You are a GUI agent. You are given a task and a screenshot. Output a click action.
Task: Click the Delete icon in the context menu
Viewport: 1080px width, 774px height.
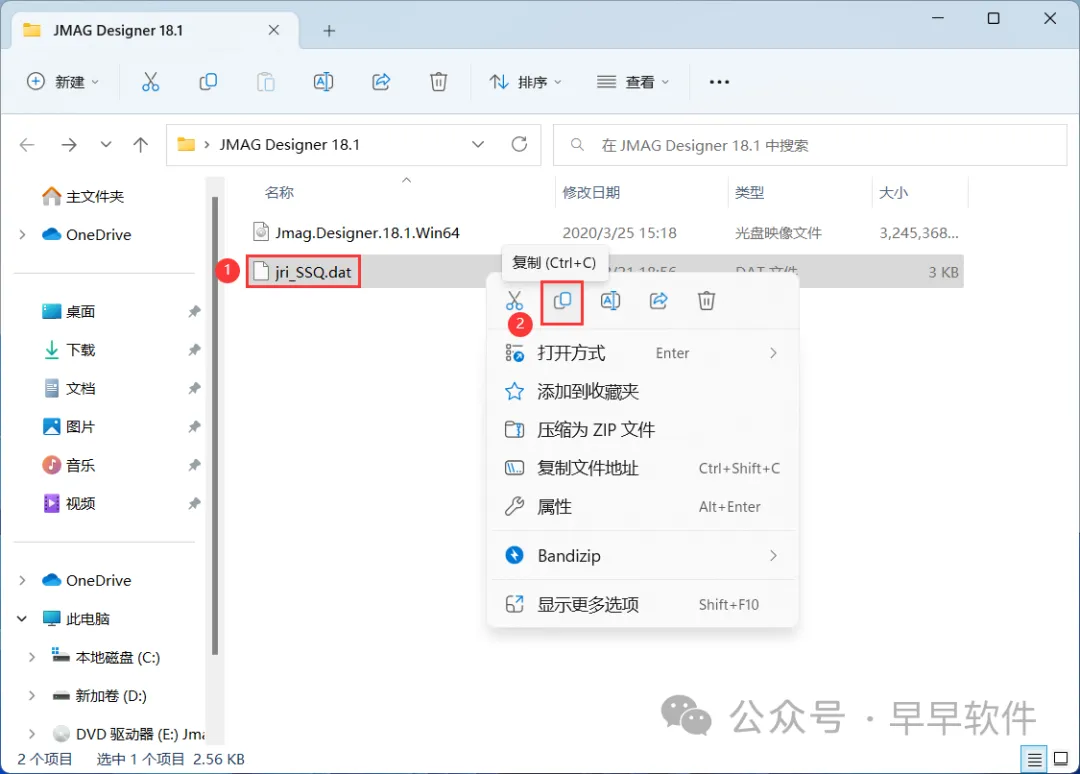706,300
